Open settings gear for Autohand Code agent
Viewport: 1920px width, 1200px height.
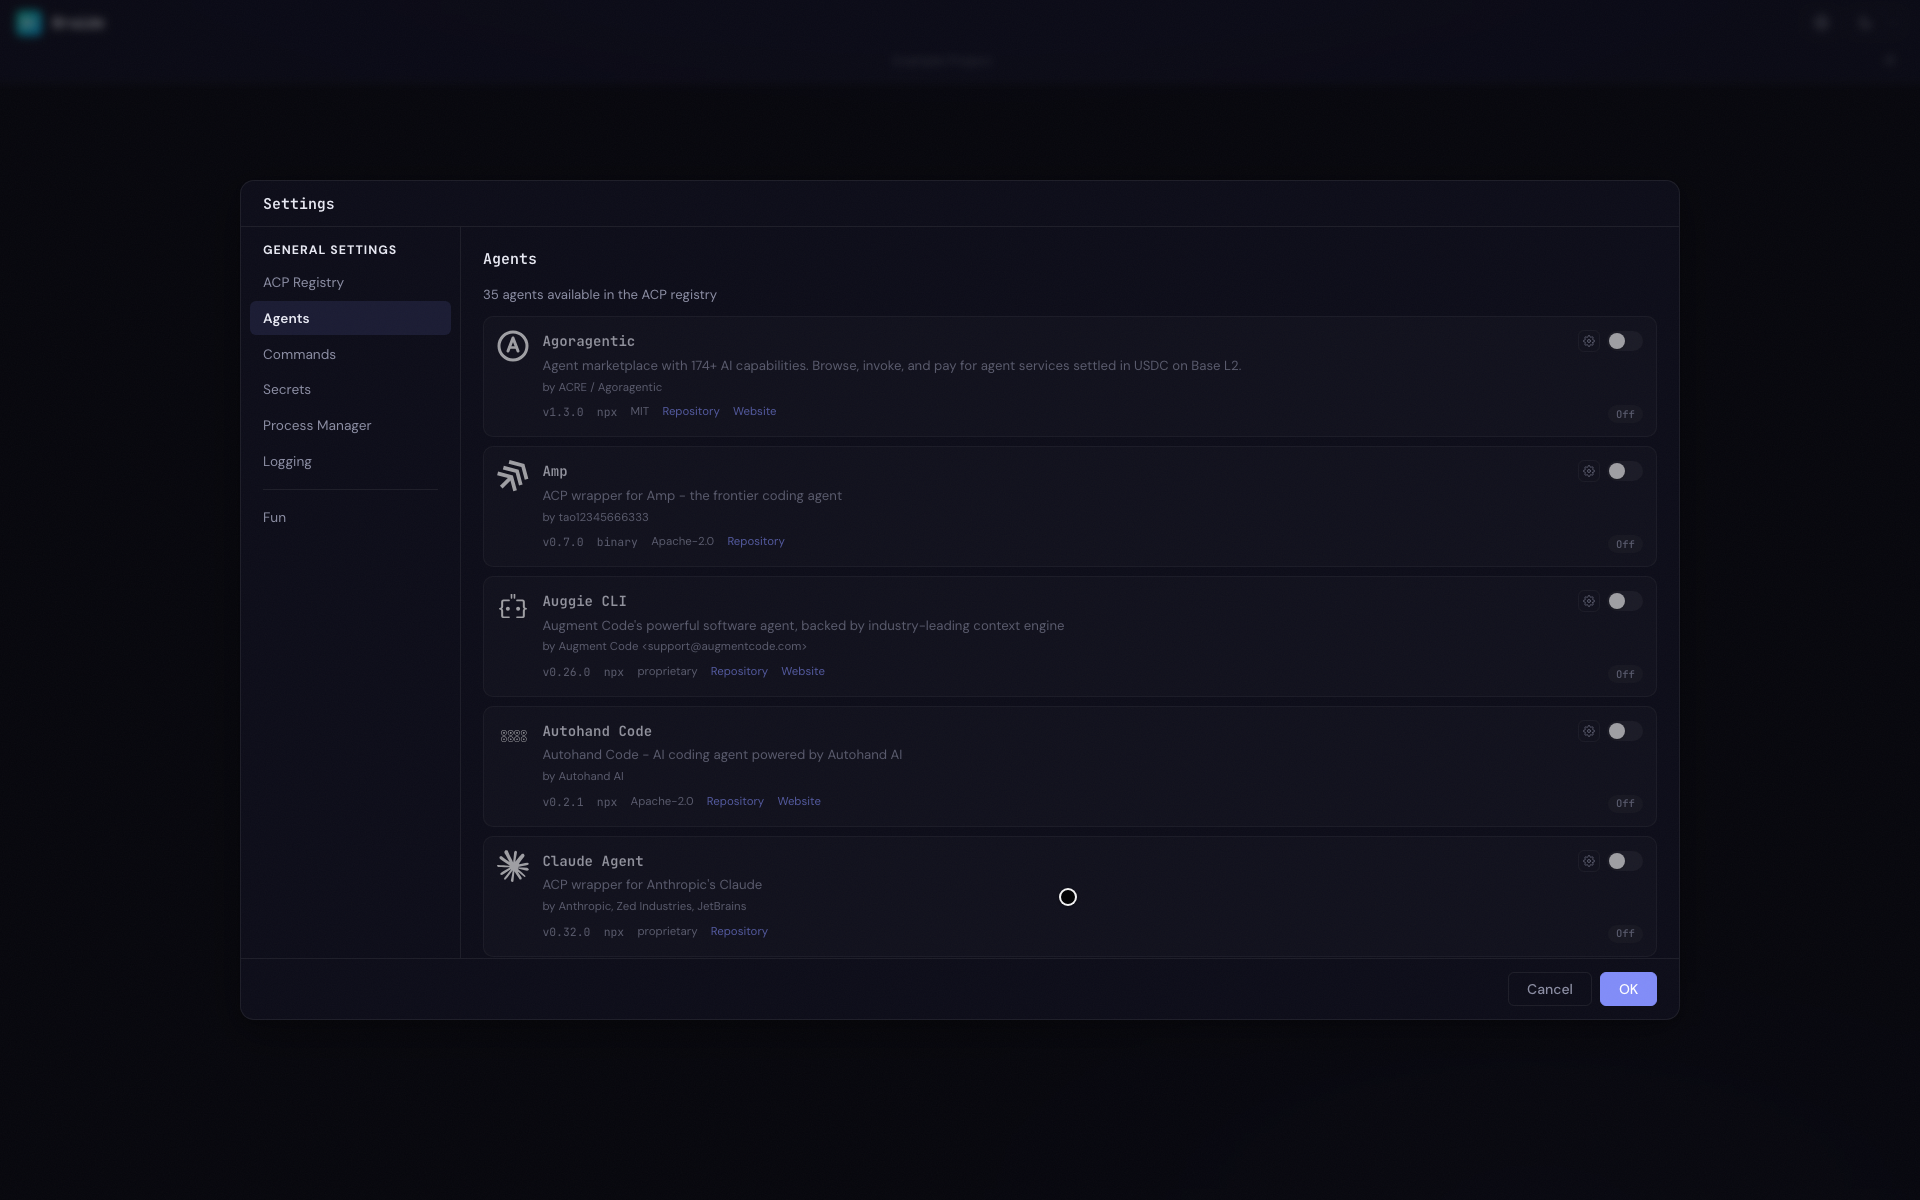point(1588,731)
